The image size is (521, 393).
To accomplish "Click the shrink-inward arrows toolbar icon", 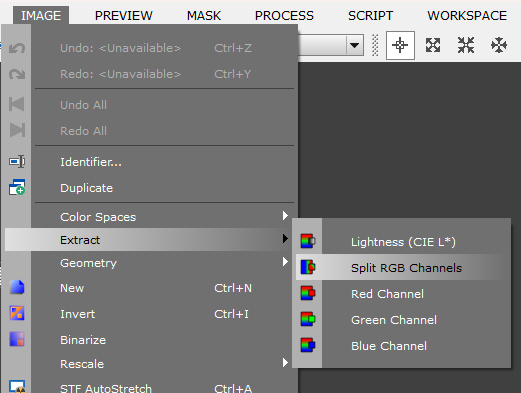I will 466,45.
